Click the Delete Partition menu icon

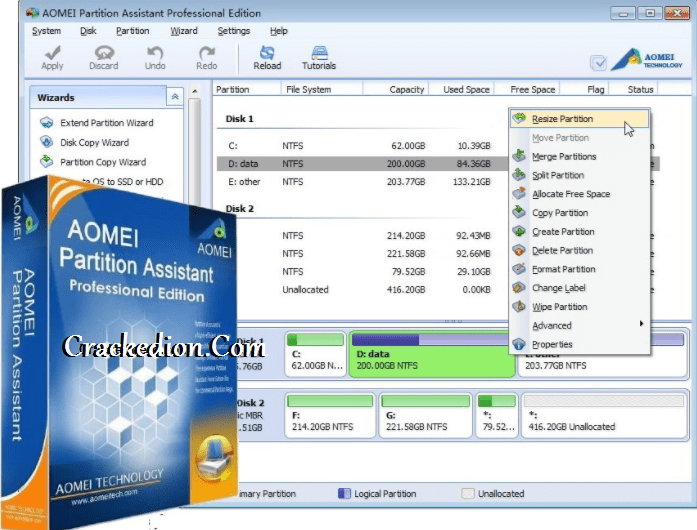pyautogui.click(x=519, y=250)
